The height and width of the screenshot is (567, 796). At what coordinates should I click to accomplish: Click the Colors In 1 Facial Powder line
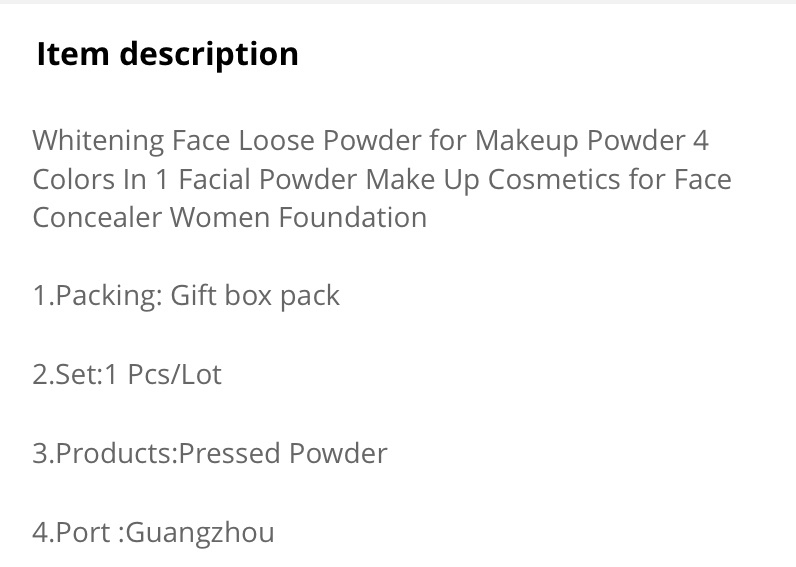382,179
